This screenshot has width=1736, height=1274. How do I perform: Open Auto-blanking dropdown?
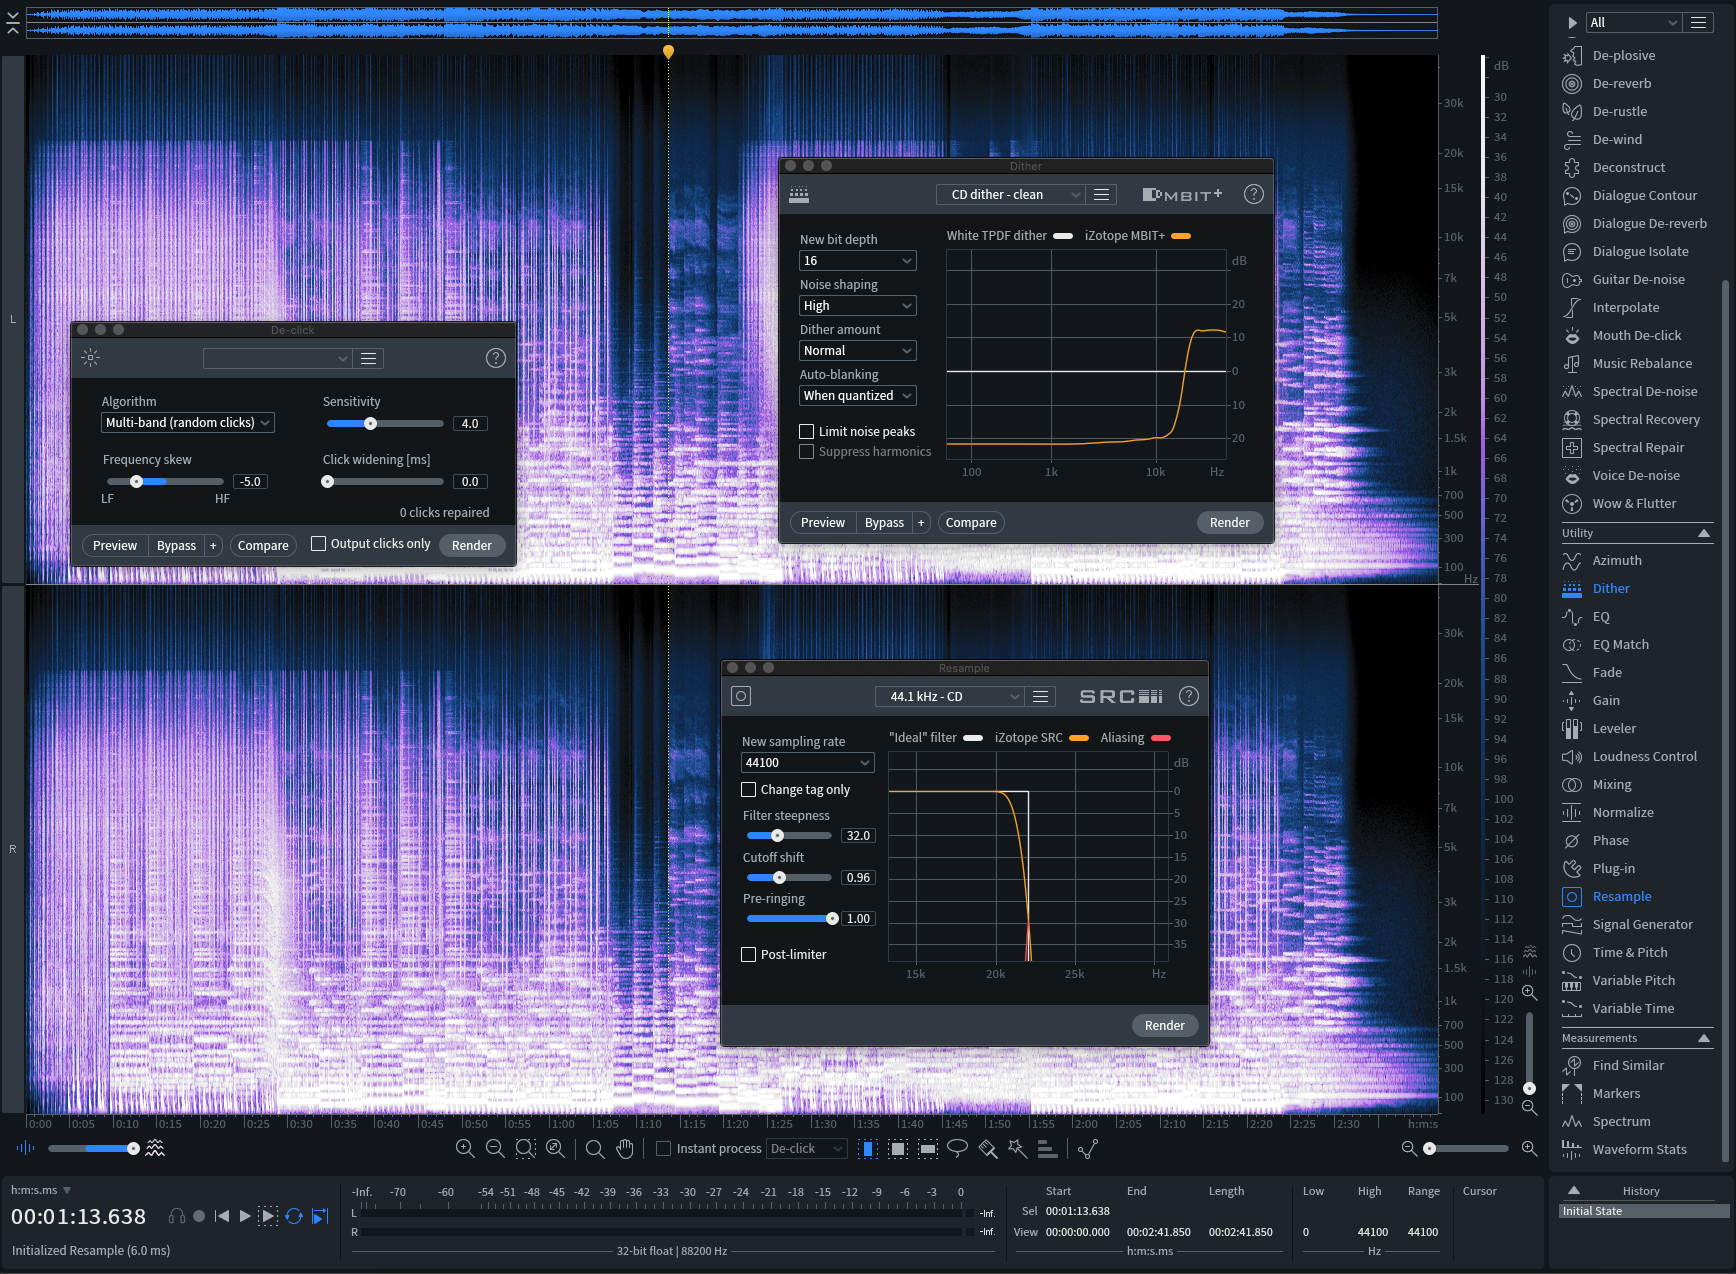pyautogui.click(x=857, y=396)
